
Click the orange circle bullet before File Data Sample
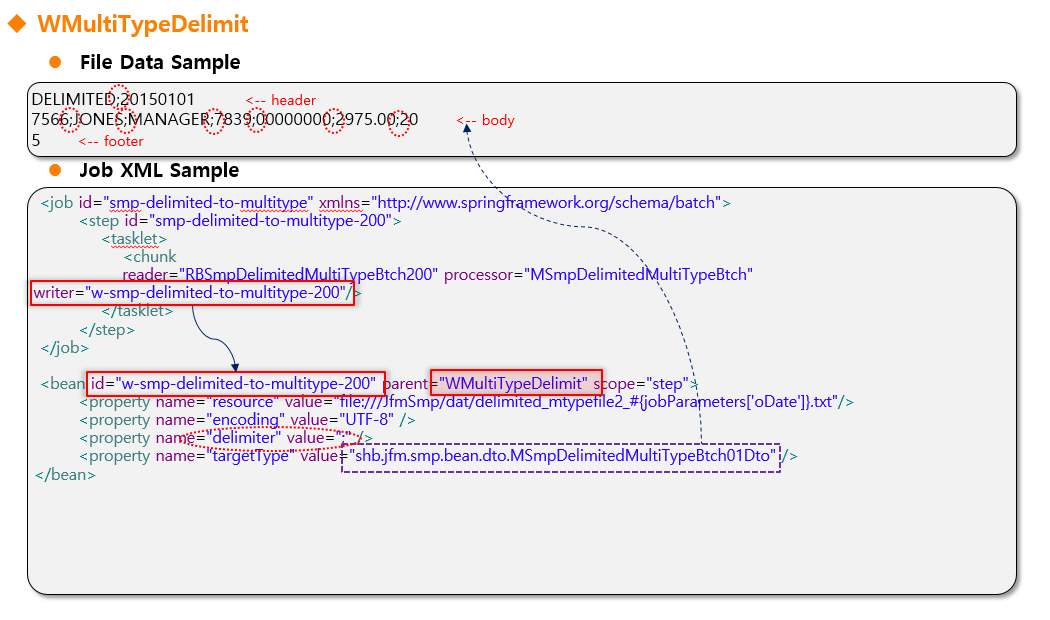[x=56, y=62]
